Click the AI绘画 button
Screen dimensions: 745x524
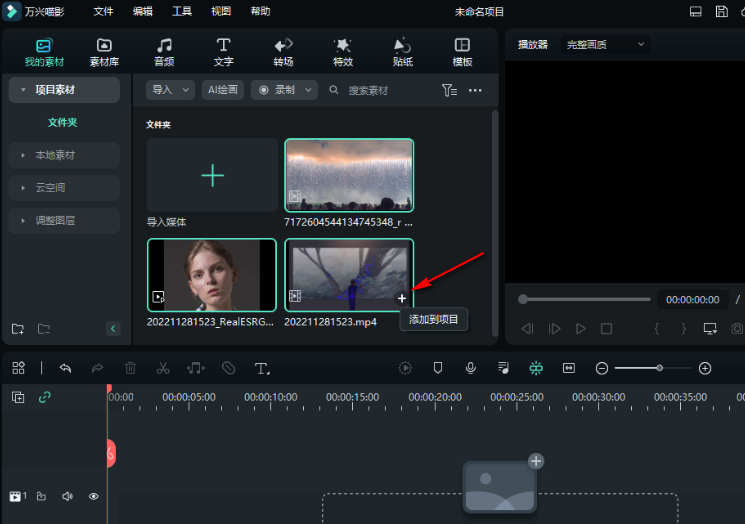pyautogui.click(x=223, y=90)
